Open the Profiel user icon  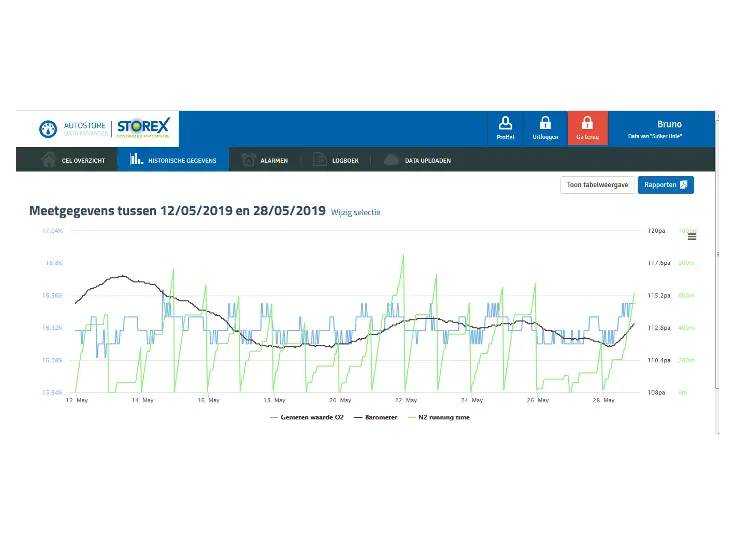tap(505, 124)
